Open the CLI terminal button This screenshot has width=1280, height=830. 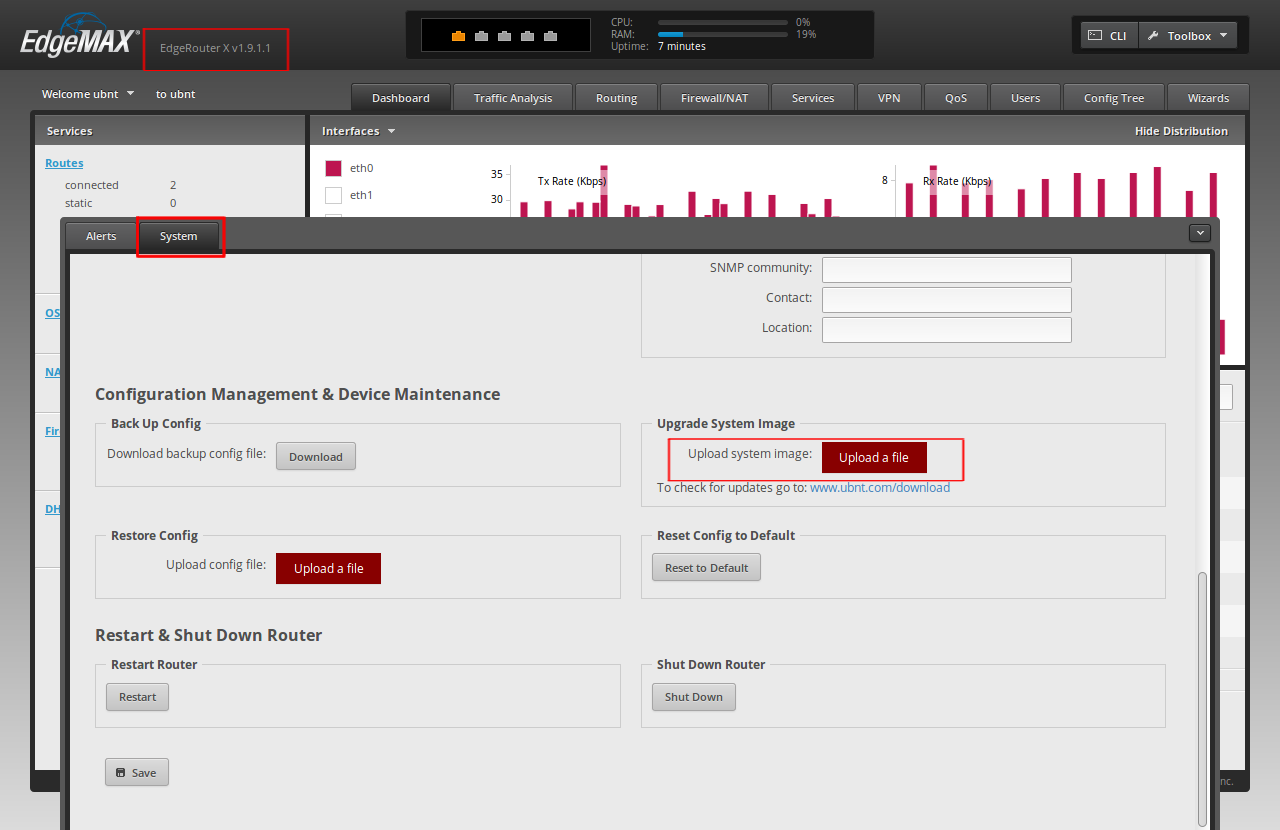[x=1108, y=36]
